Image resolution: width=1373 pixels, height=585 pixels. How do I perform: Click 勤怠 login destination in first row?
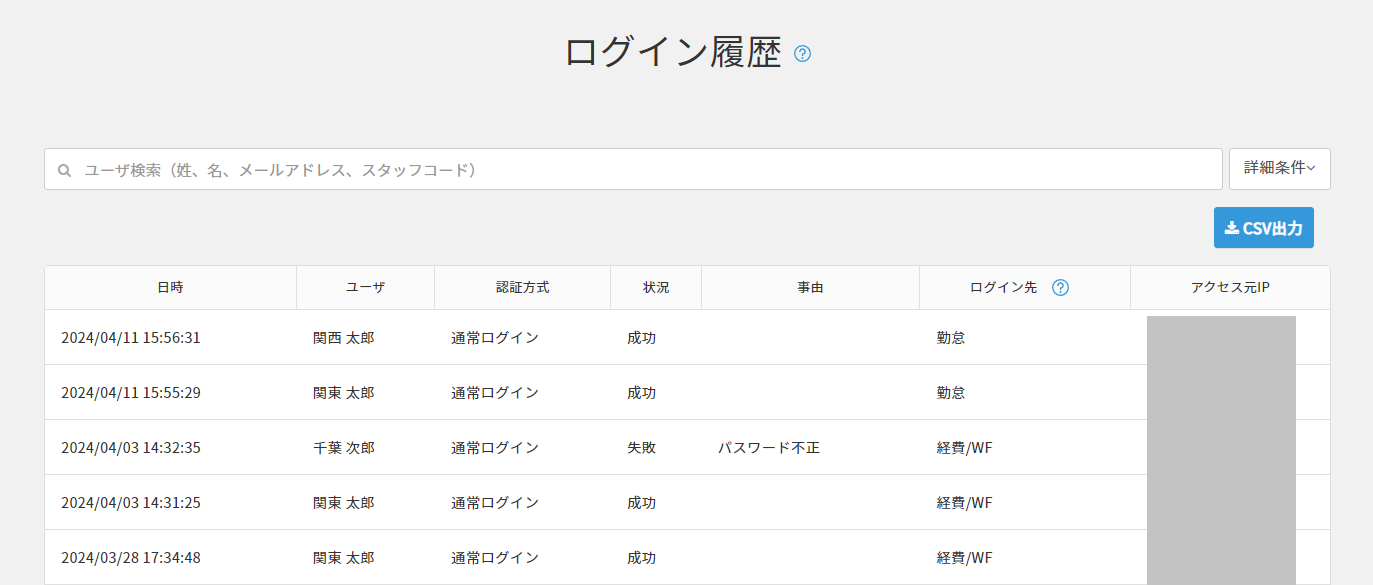click(x=951, y=338)
